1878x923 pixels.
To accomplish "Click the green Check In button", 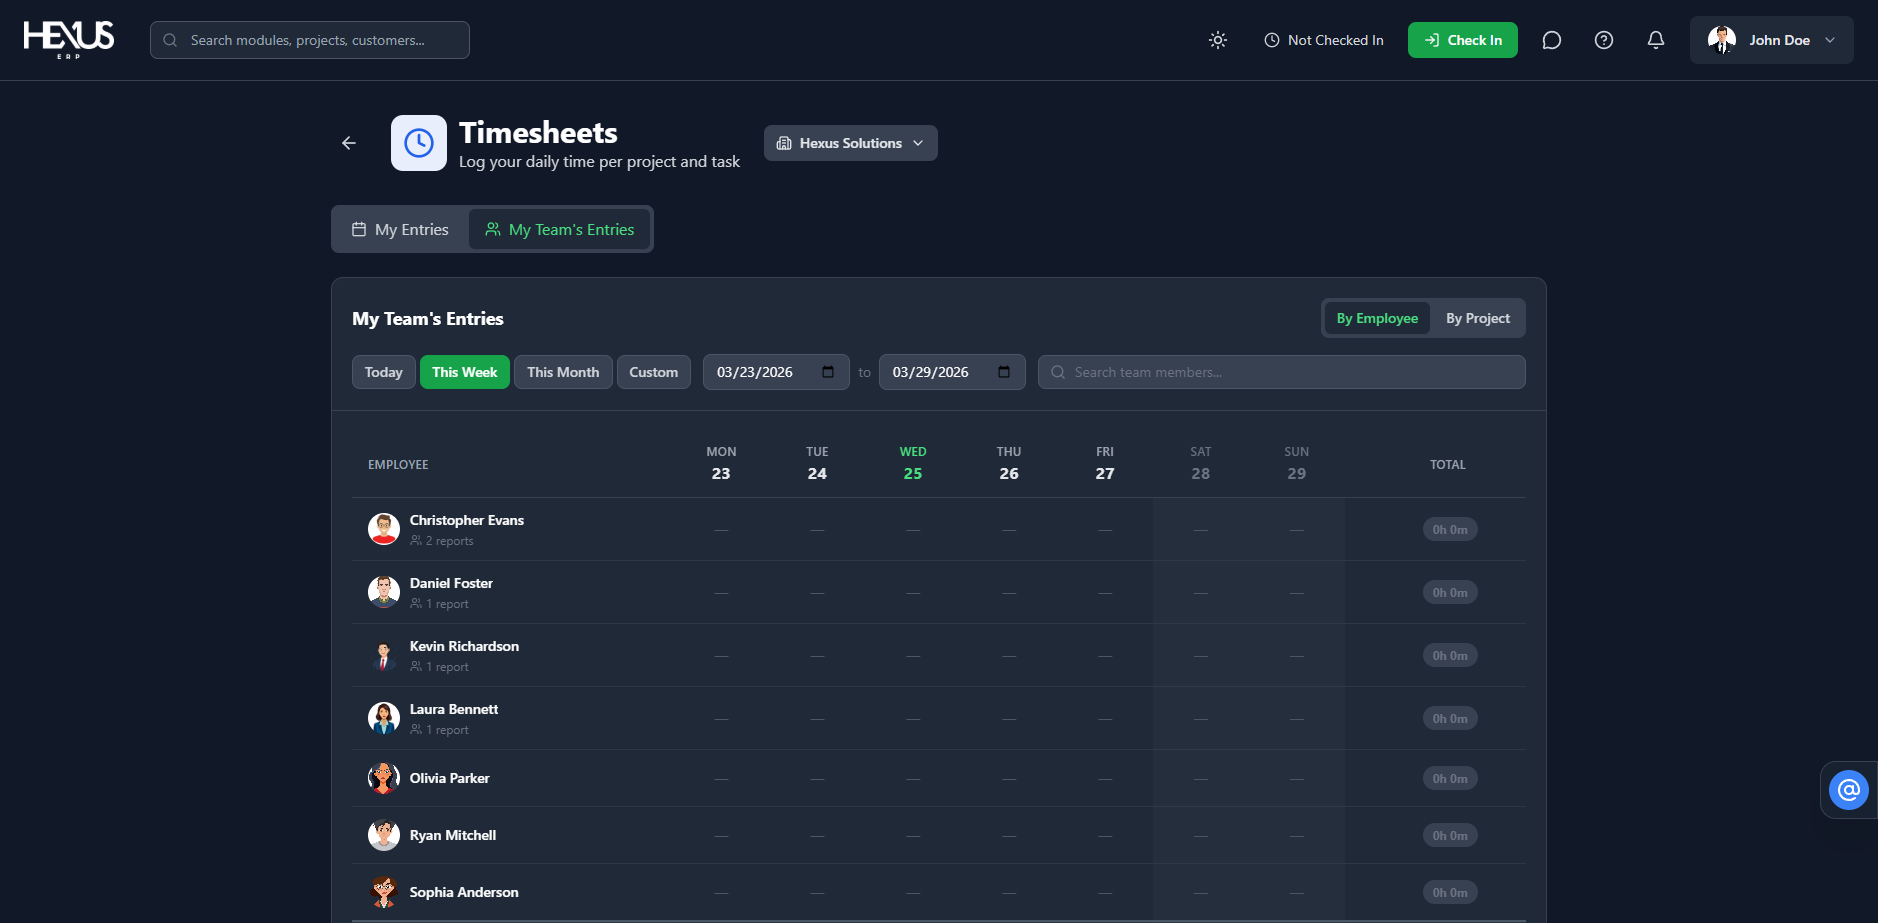I will (x=1463, y=40).
